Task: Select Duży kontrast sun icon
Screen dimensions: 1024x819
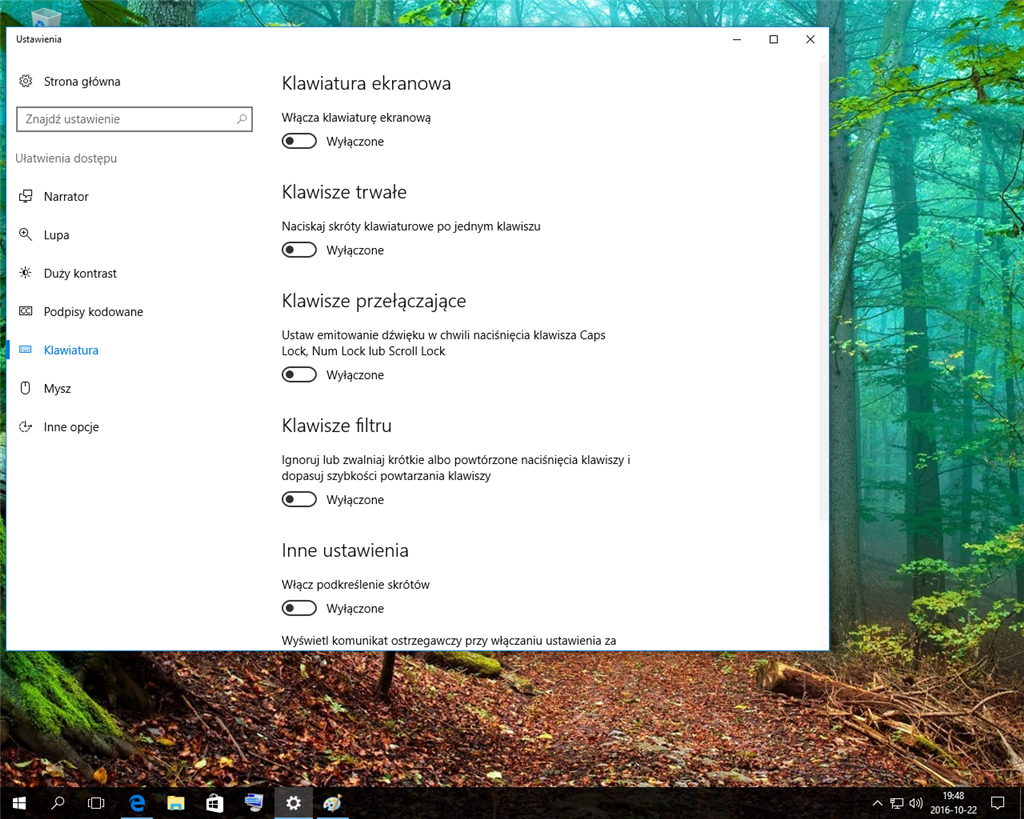Action: [25, 273]
